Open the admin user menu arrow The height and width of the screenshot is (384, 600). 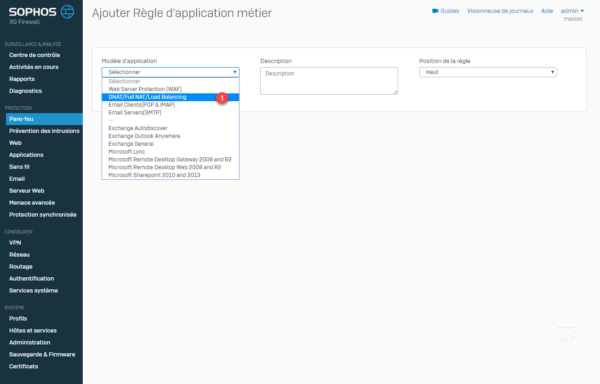(582, 11)
